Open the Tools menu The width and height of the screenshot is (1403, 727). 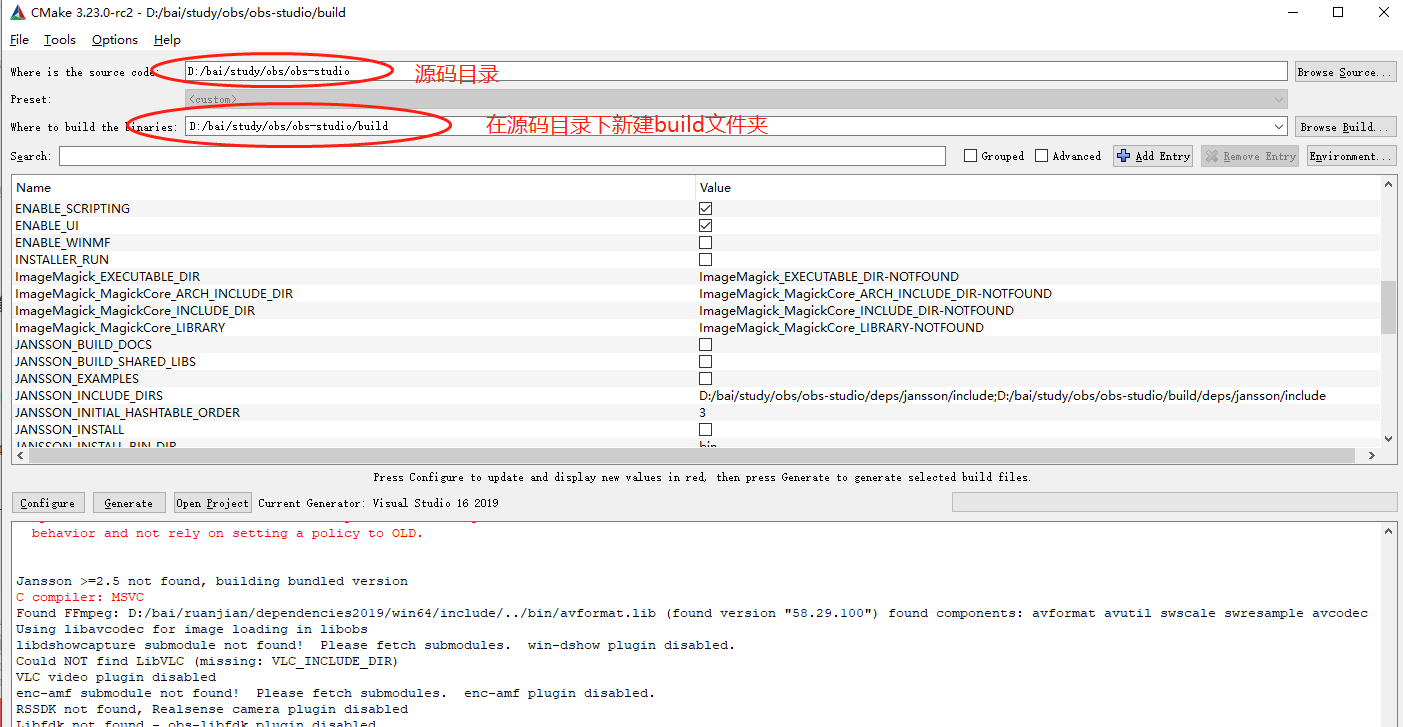60,40
